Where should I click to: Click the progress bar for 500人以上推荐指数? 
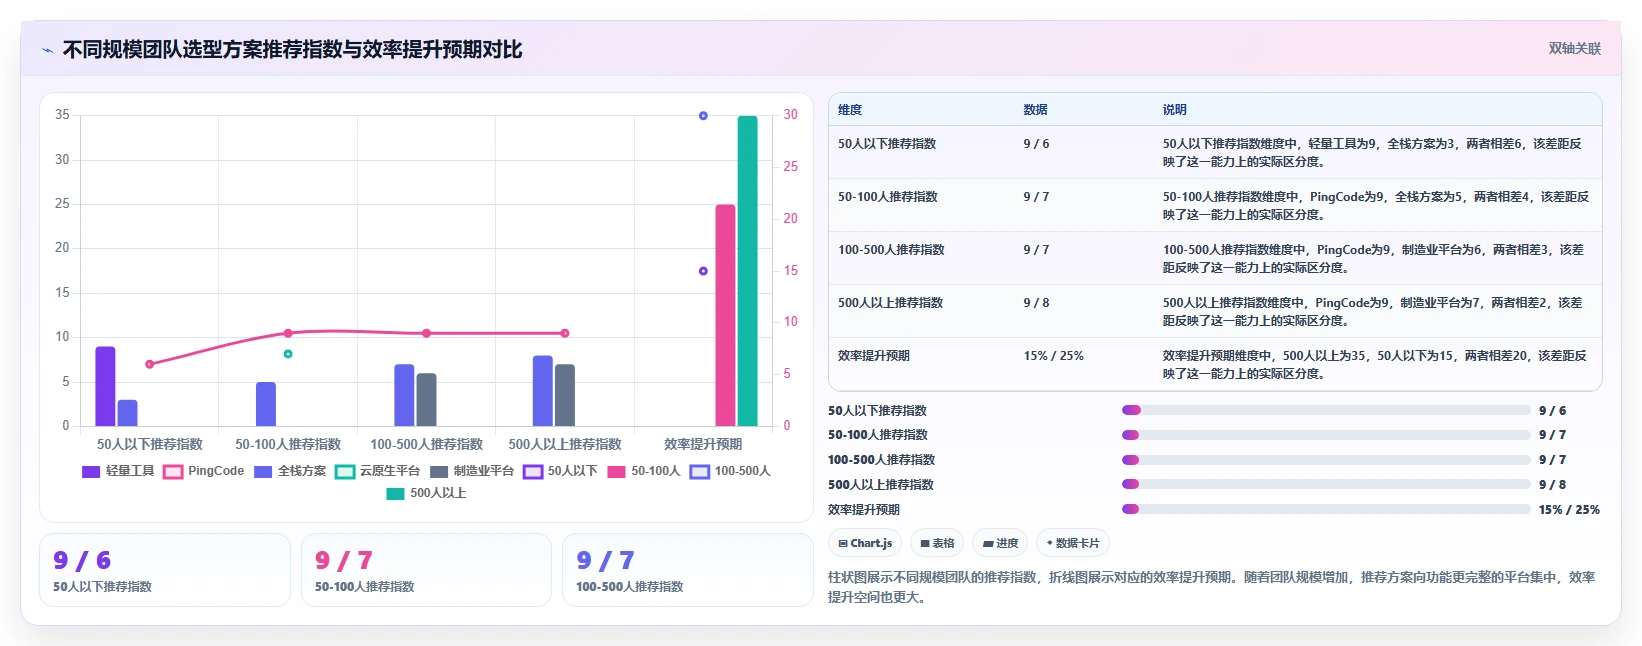pos(1326,484)
